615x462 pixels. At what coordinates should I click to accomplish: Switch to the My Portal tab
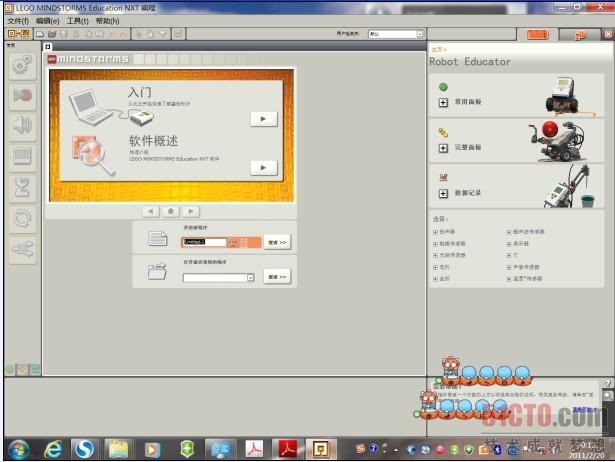pos(580,35)
